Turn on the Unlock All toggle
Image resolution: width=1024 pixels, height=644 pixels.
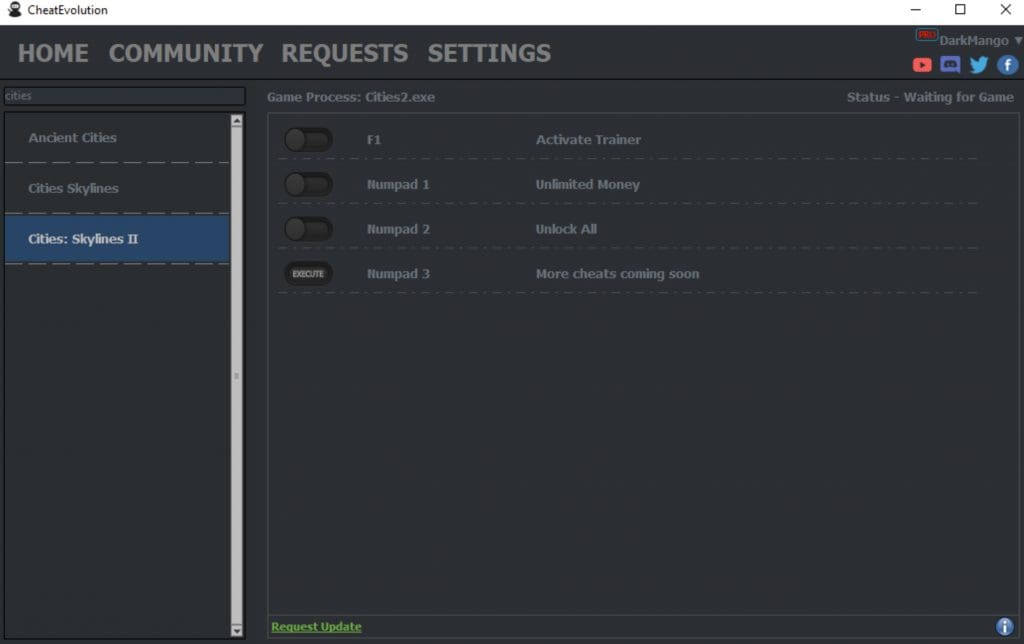point(308,229)
